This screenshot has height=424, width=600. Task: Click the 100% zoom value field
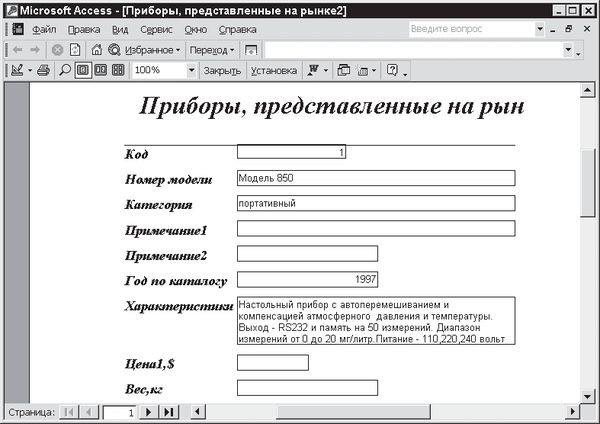(x=159, y=70)
